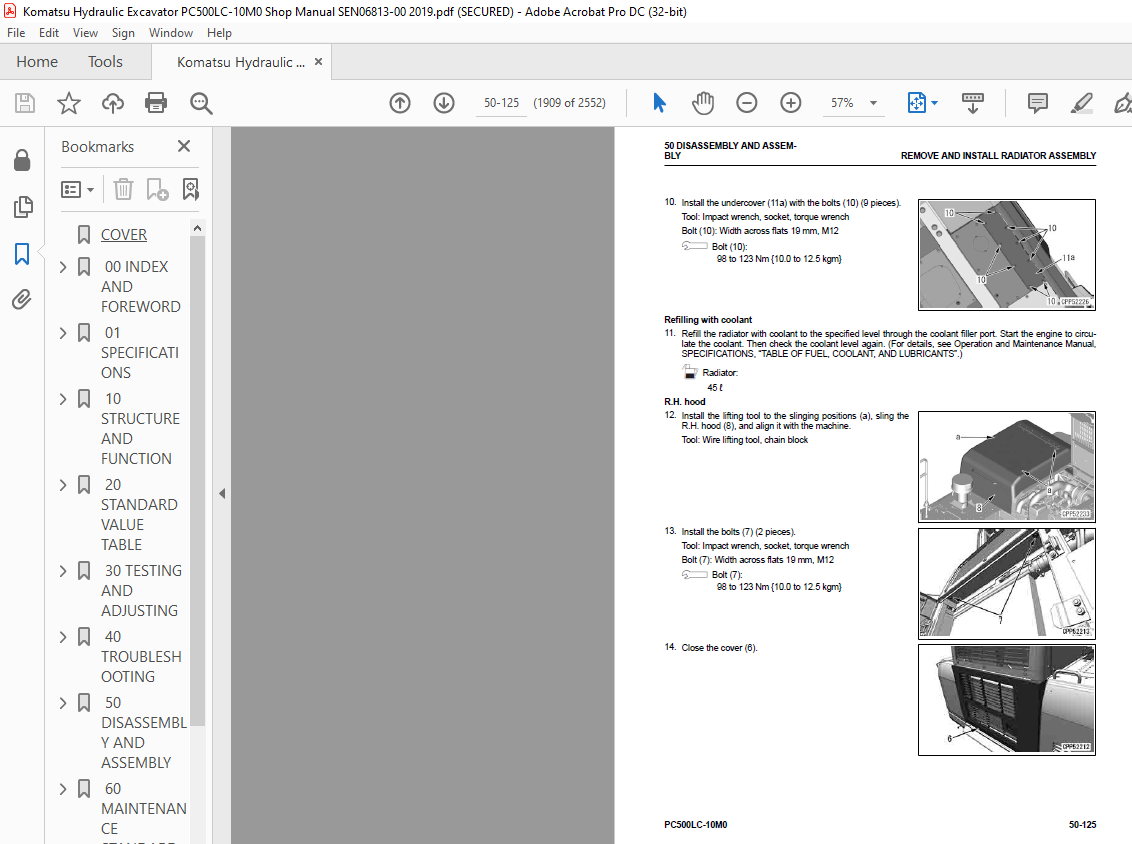Open the Find text magnifier icon

(201, 103)
